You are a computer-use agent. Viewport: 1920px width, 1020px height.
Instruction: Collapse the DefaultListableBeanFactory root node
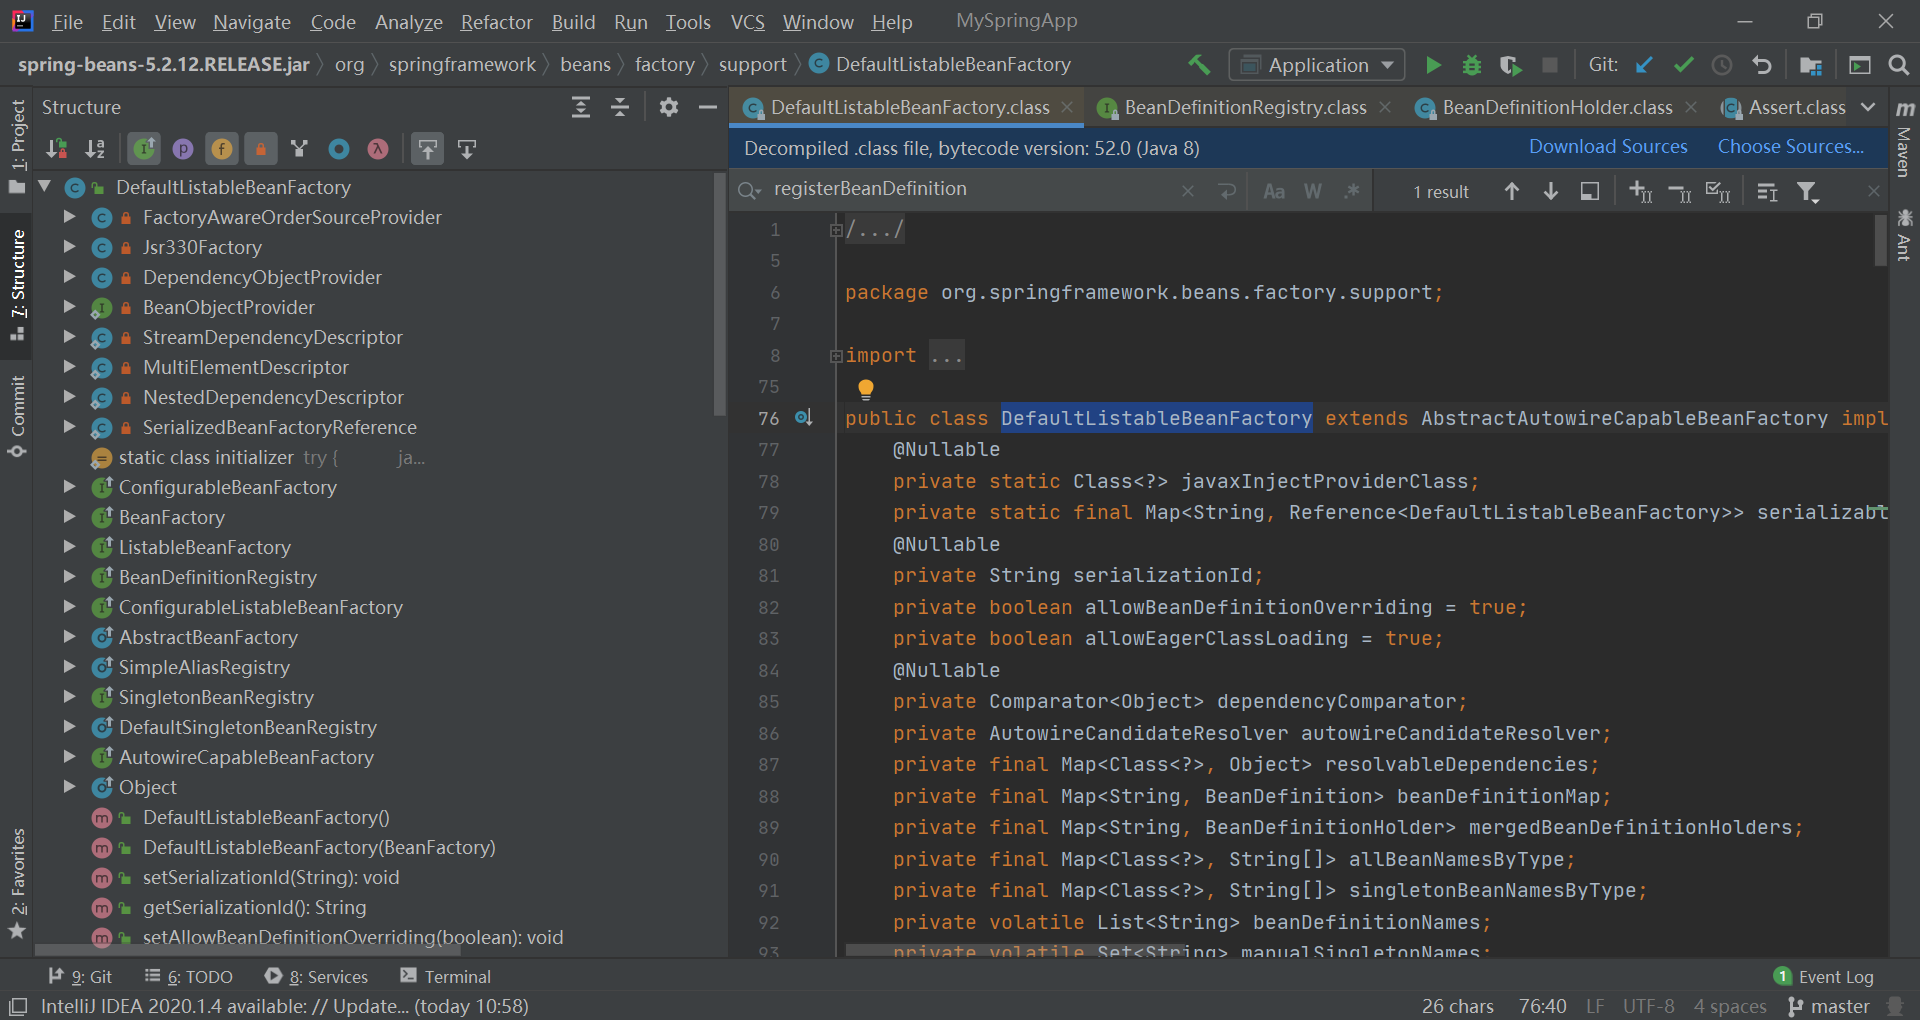(x=44, y=186)
